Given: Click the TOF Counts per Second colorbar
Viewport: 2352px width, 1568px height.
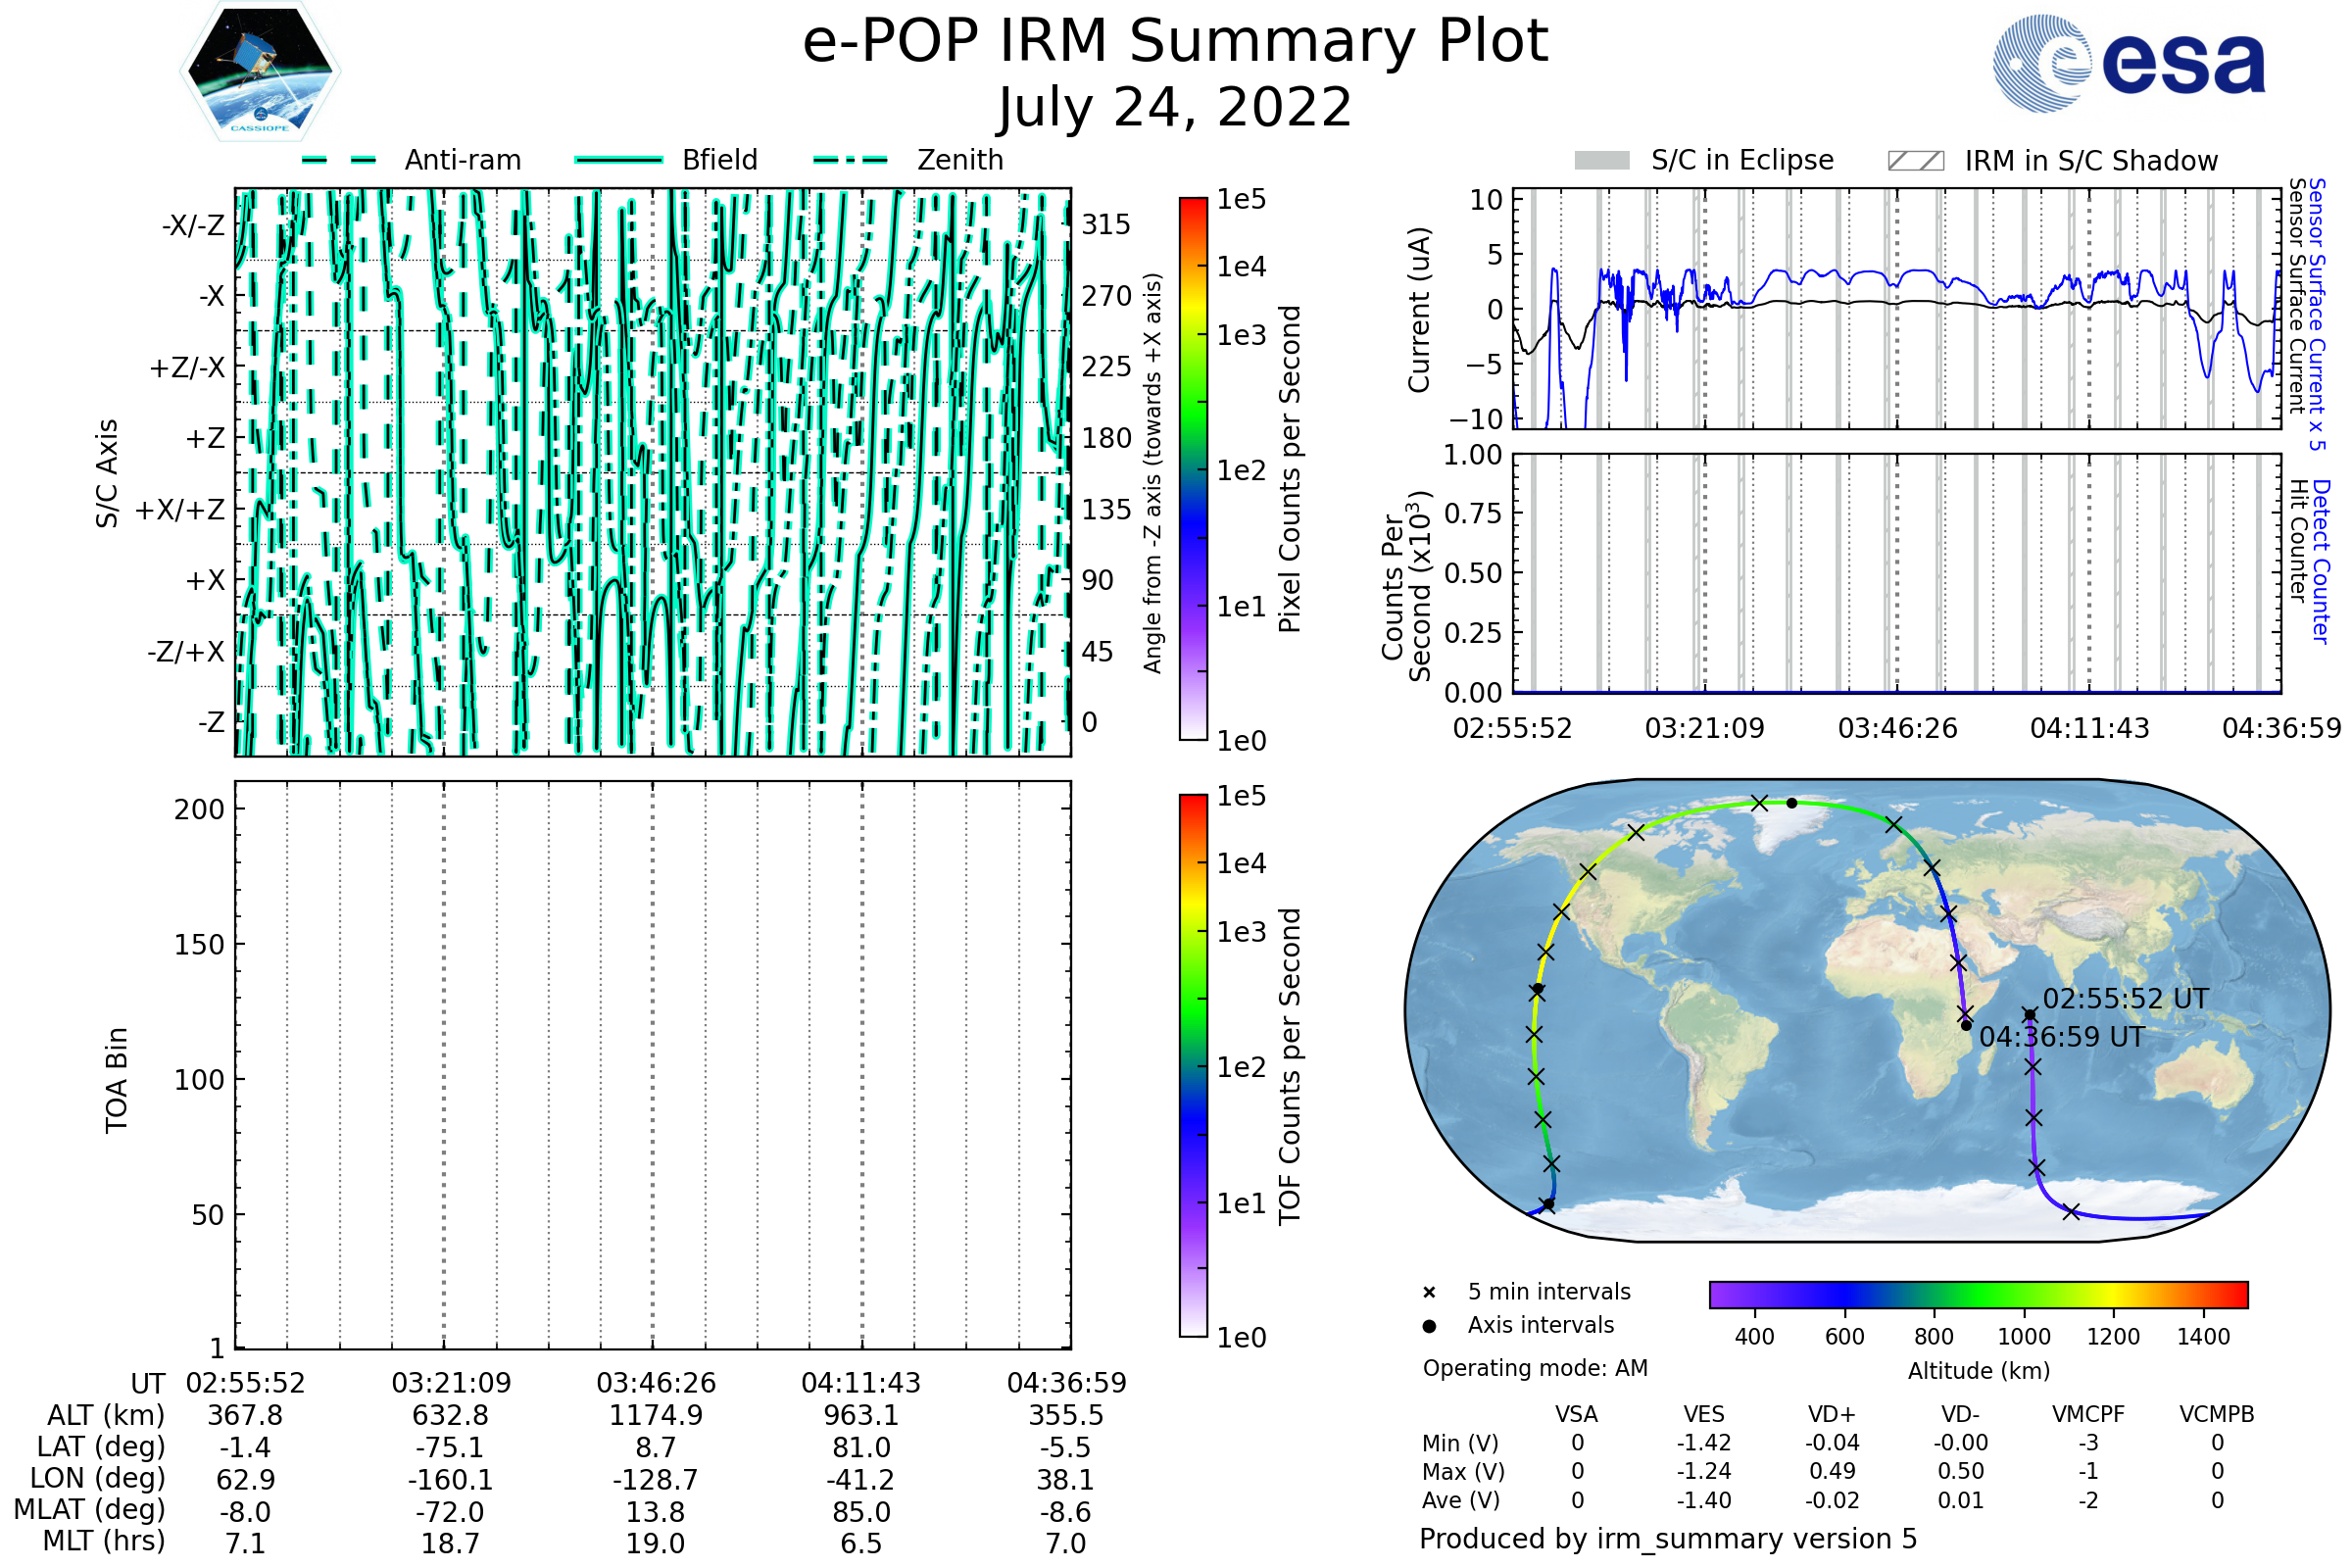Looking at the screenshot, I should 1193,1065.
